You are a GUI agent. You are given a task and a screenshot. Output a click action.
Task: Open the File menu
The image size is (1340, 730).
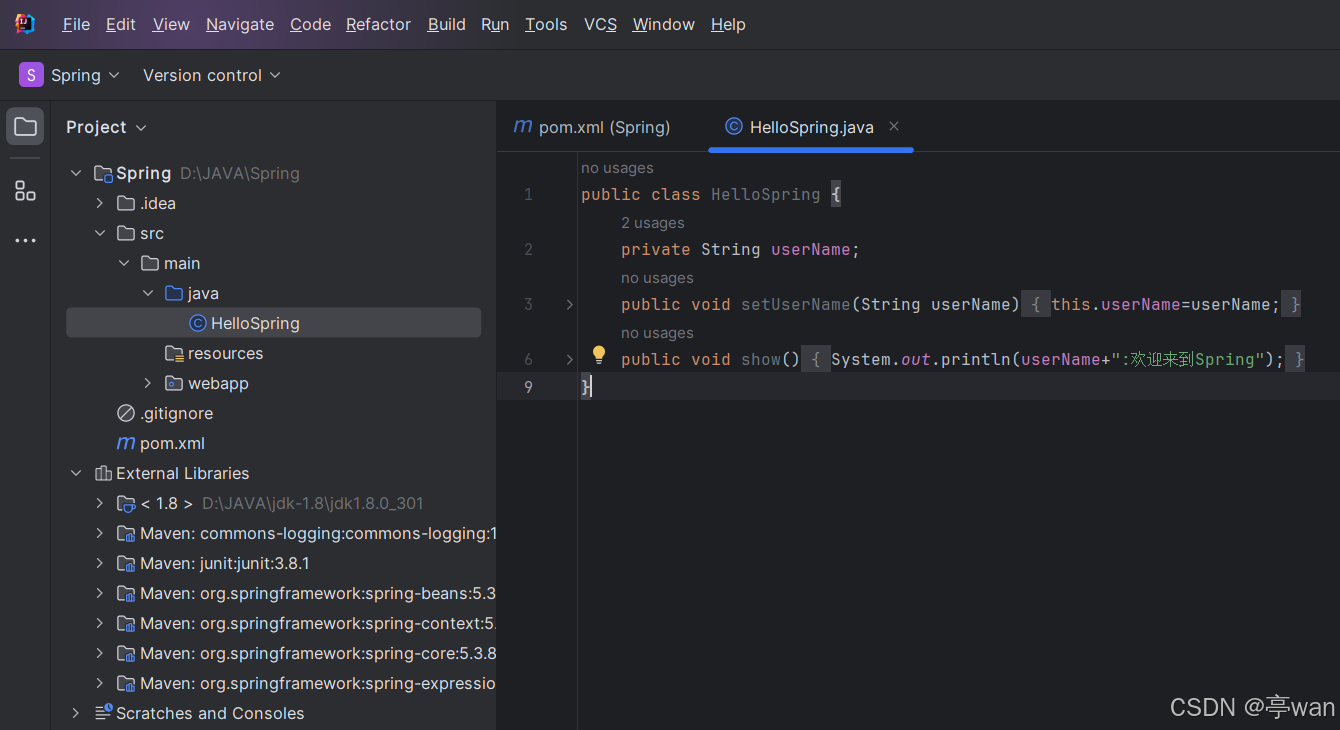(x=76, y=24)
